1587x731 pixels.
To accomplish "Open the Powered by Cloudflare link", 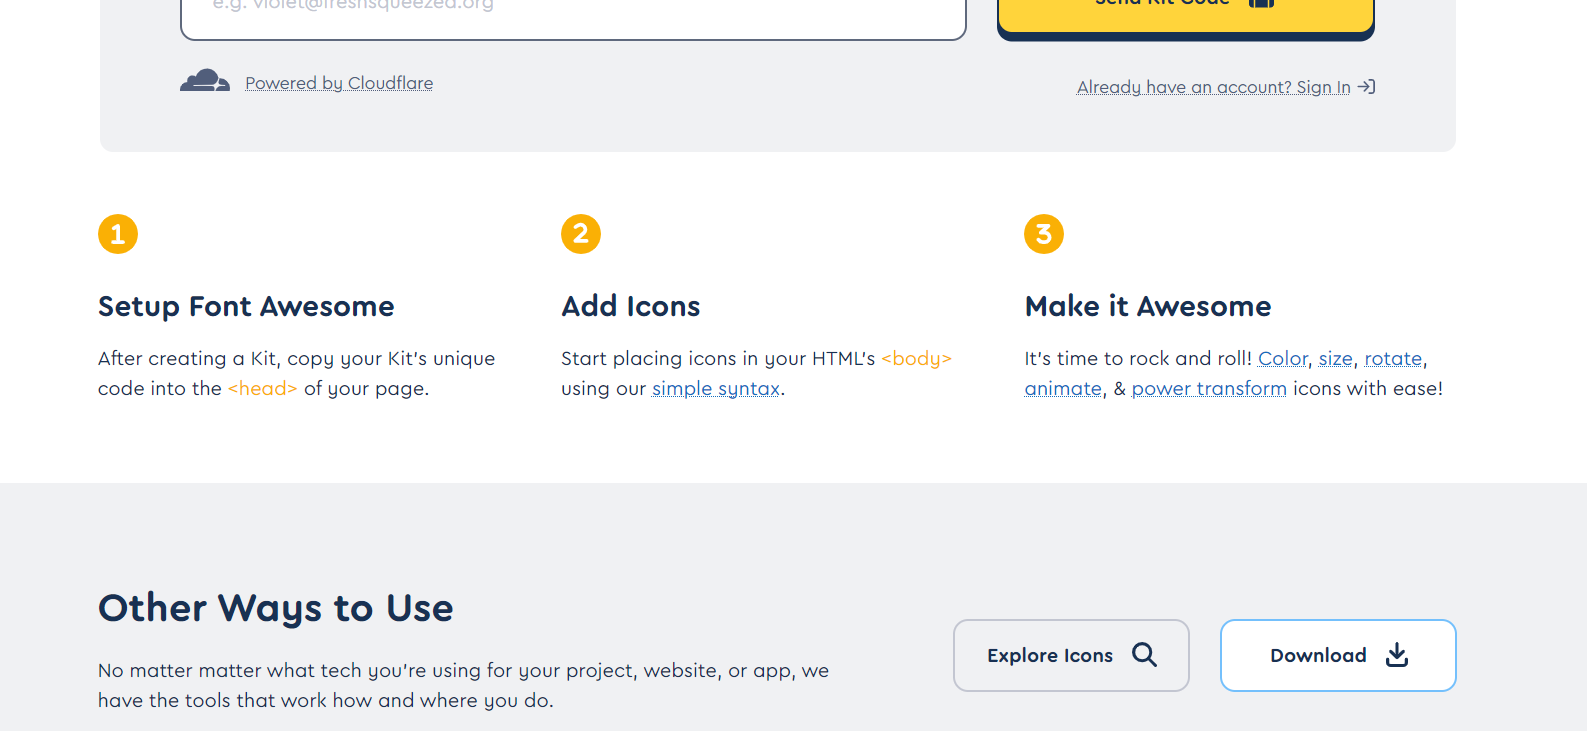I will [x=339, y=83].
